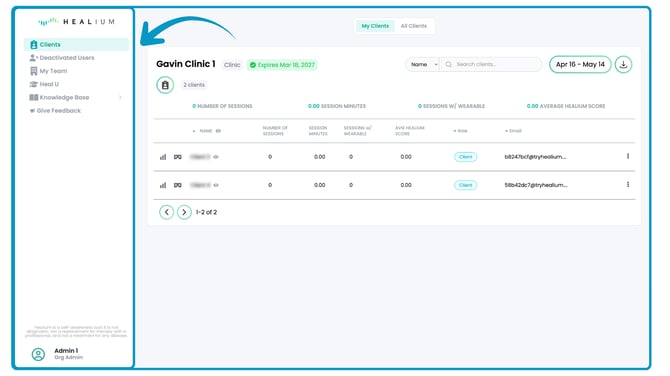Click the 1-2 of 2 pagination text
The height and width of the screenshot is (376, 670).
[x=206, y=212]
